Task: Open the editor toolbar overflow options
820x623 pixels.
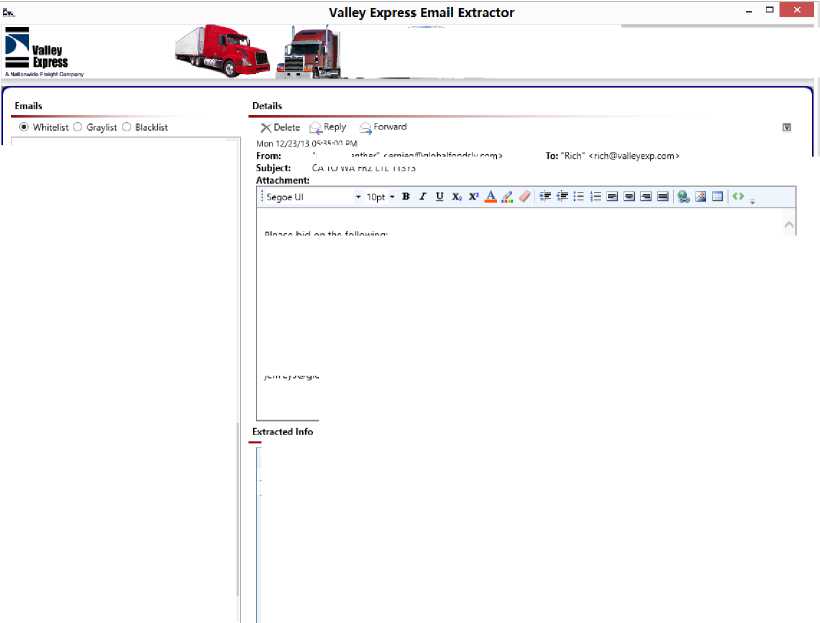Action: pos(753,201)
